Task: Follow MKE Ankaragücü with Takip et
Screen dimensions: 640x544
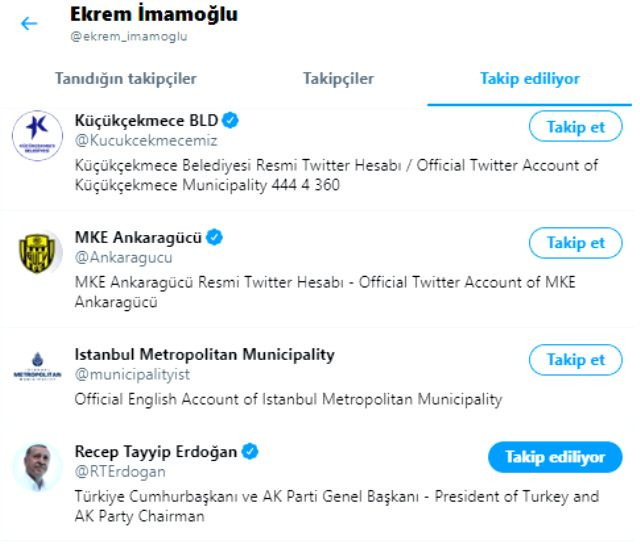Action: click(576, 243)
